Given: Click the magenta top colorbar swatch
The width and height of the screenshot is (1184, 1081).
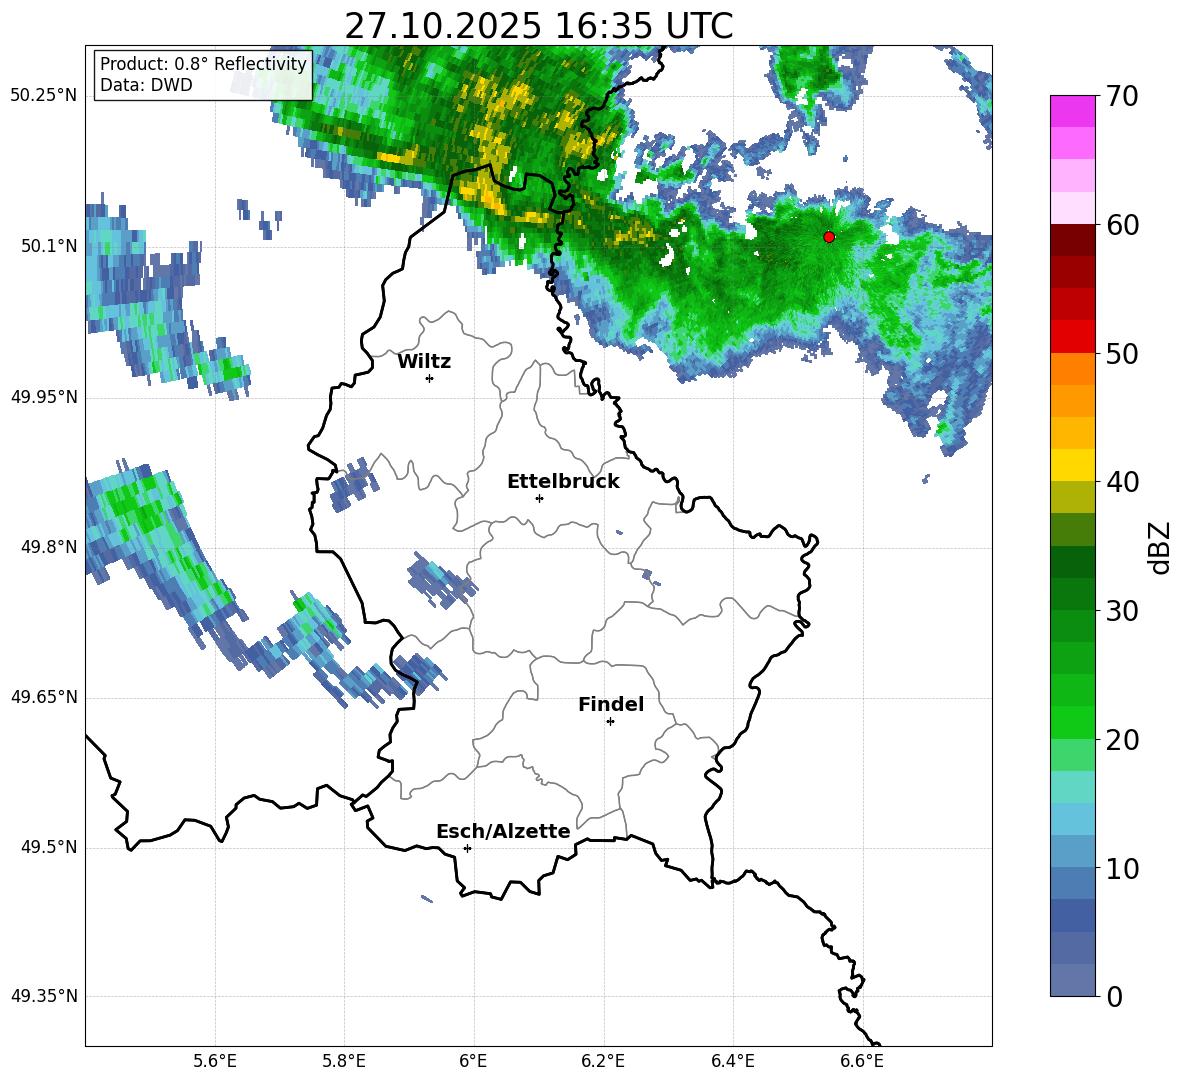Looking at the screenshot, I should (1072, 111).
